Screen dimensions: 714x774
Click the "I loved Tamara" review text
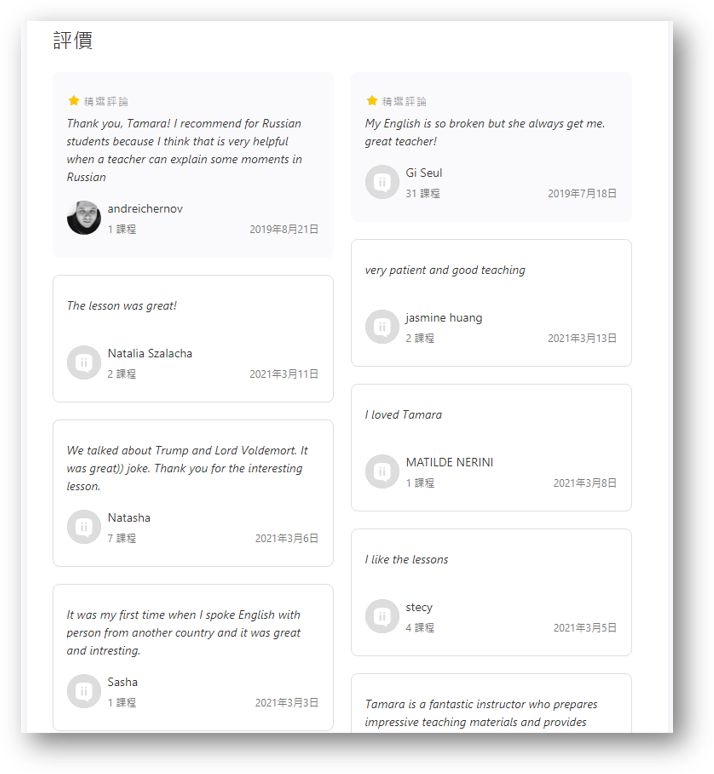point(404,415)
